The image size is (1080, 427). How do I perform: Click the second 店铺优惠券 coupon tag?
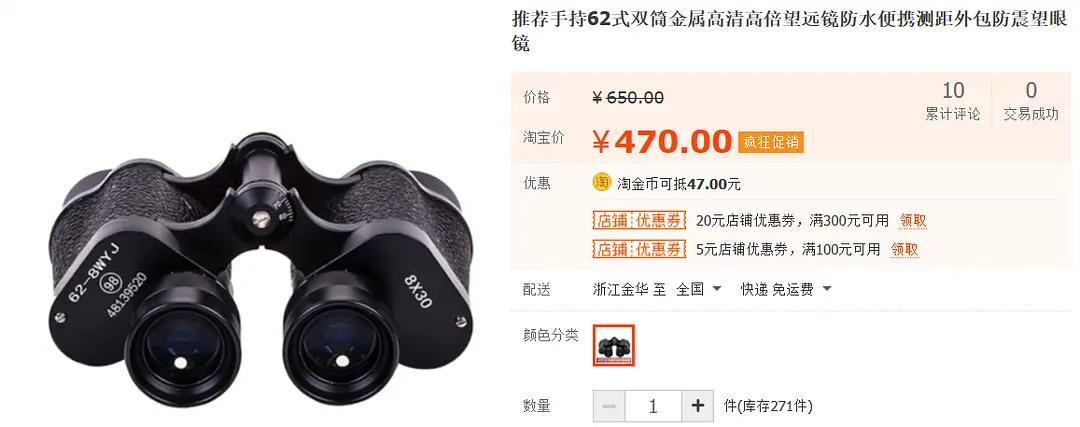[x=640, y=249]
